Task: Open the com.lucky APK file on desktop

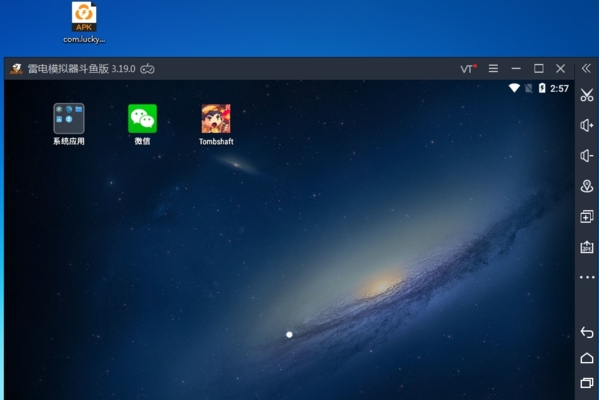Action: [84, 23]
